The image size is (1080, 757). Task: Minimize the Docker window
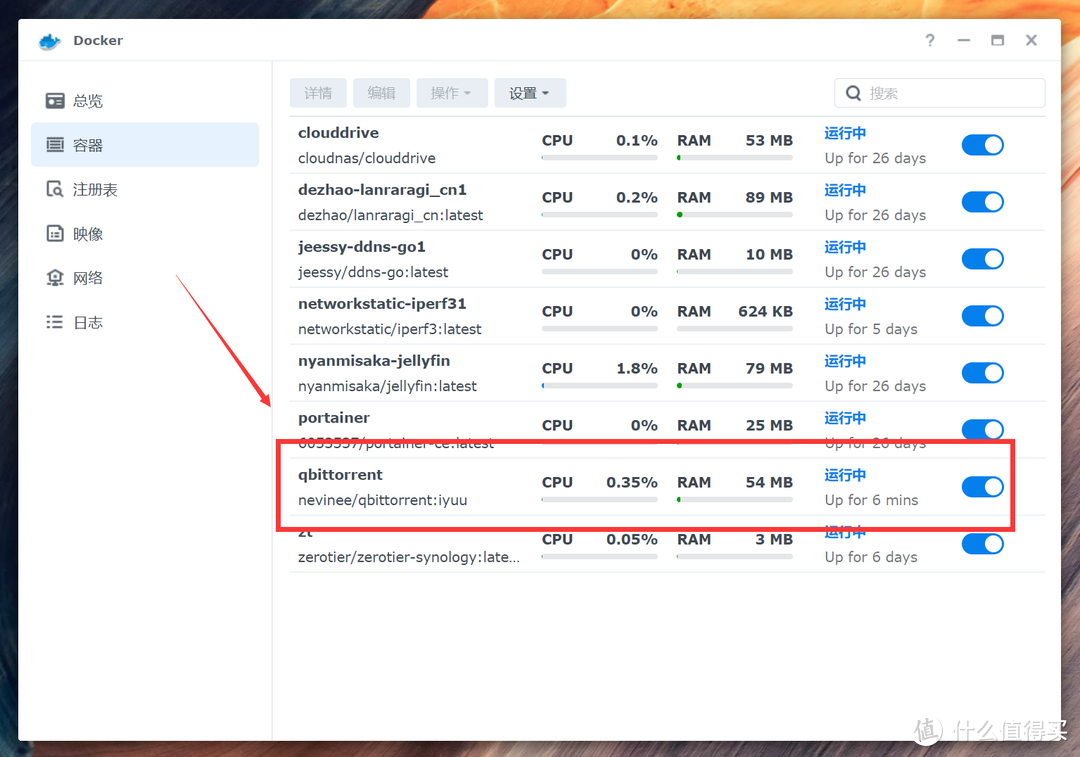click(964, 41)
